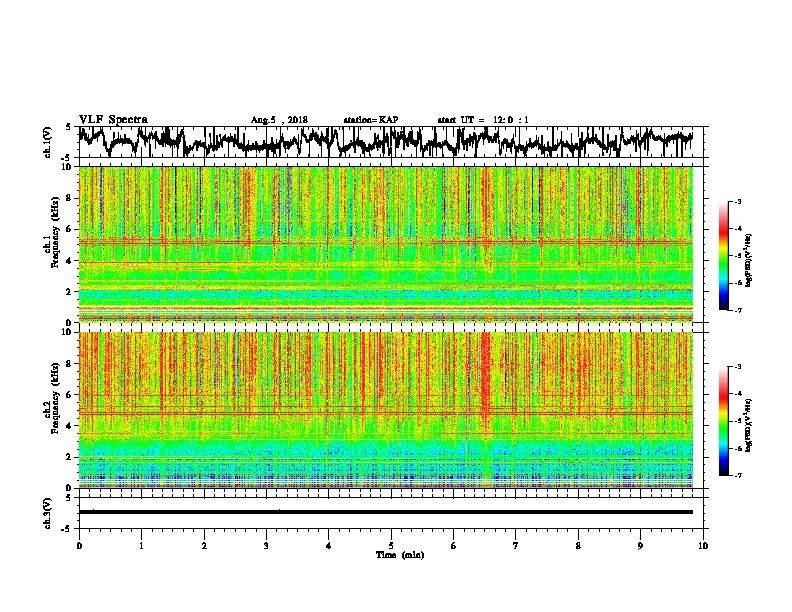Viewport: 792px width, 612px height.
Task: Click the "8" frequency tick of ch.2 spectrogram
Action: pos(70,364)
